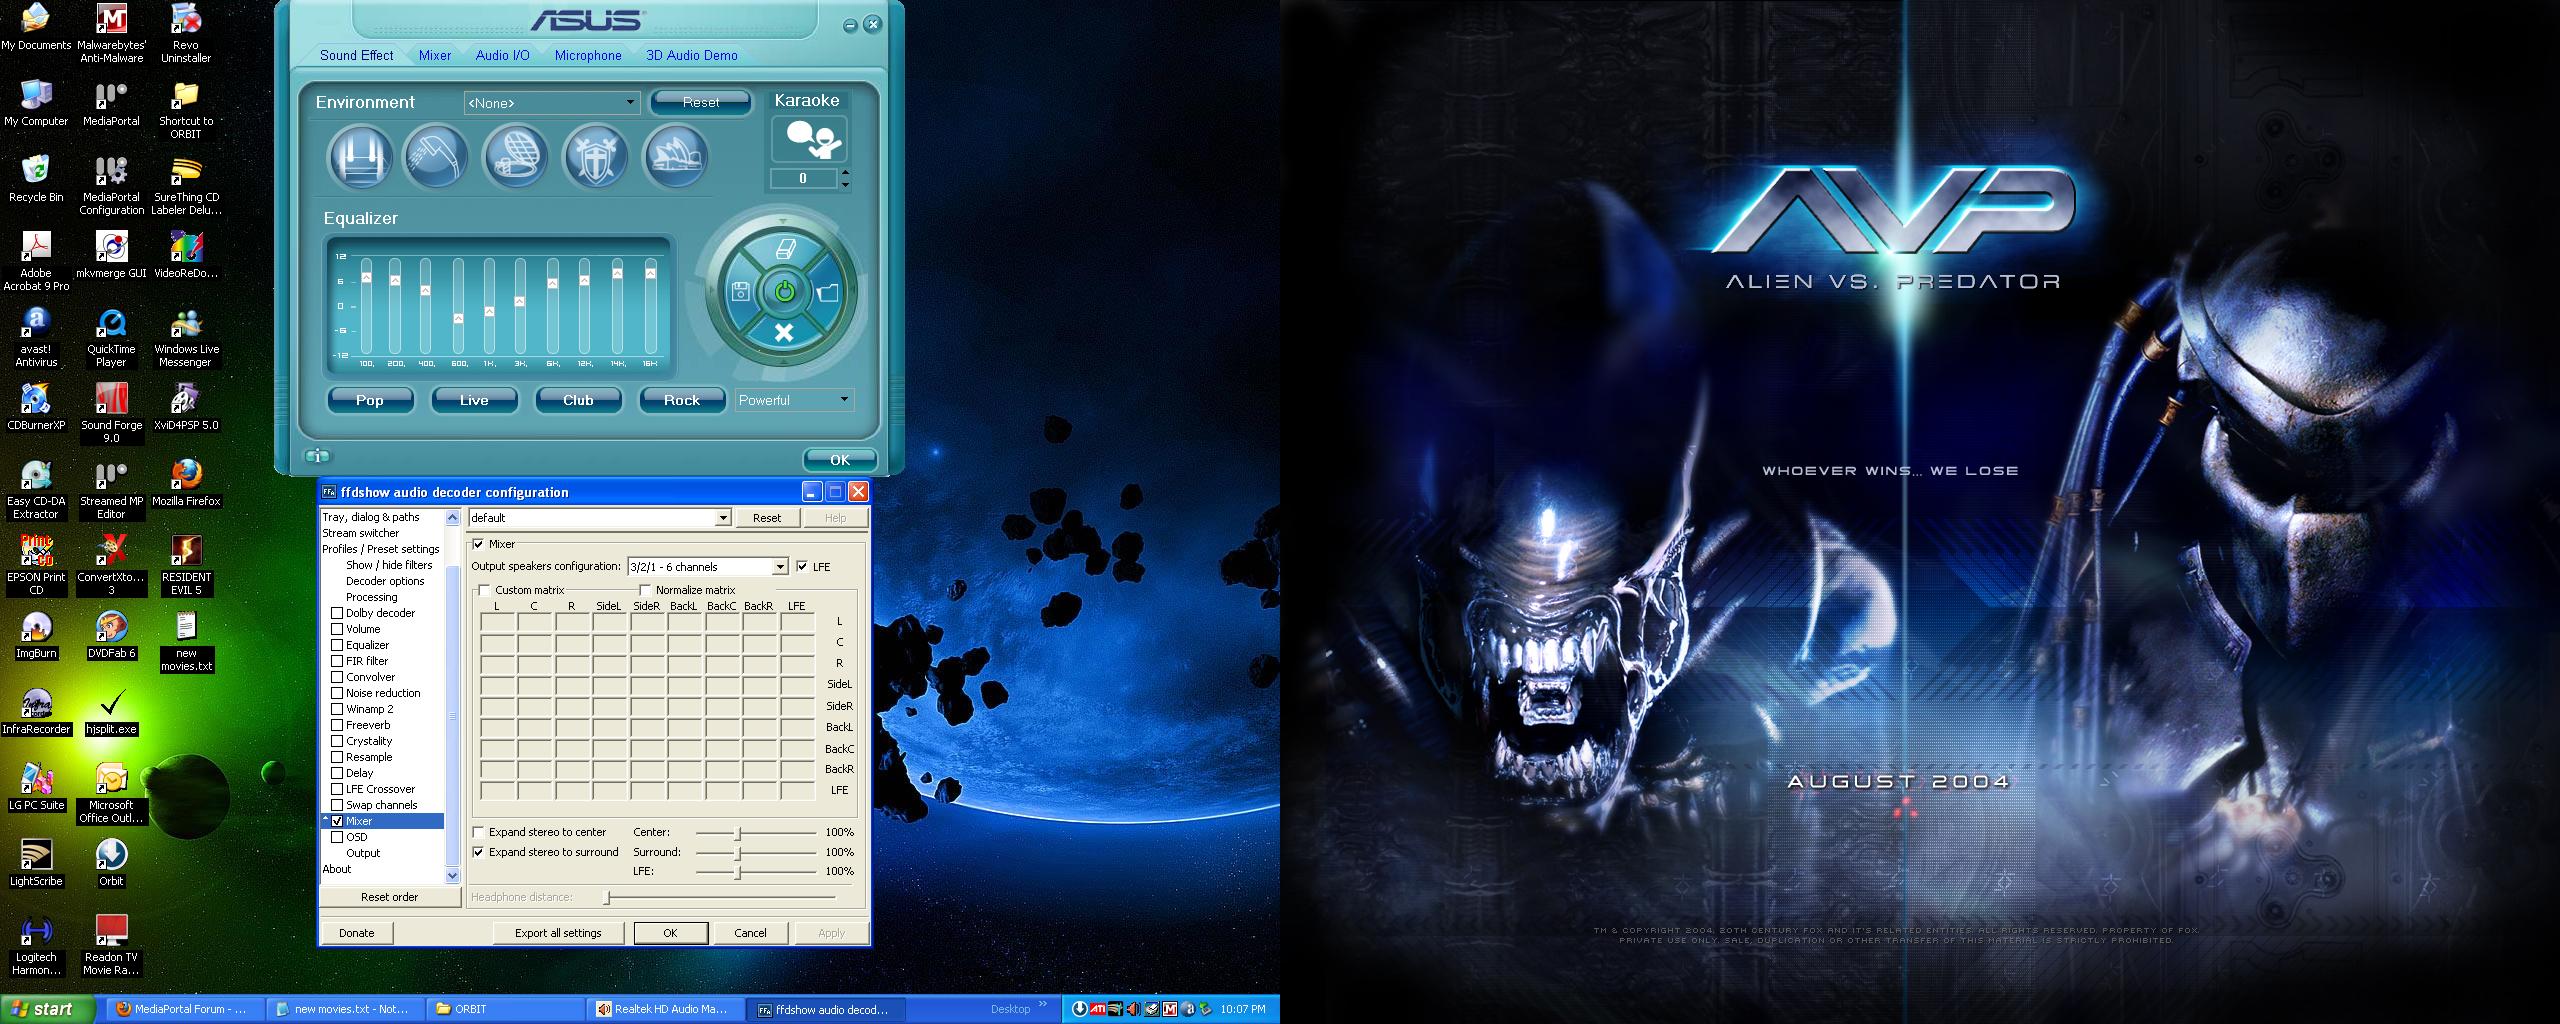Check the Custom matrix checkbox

(485, 590)
